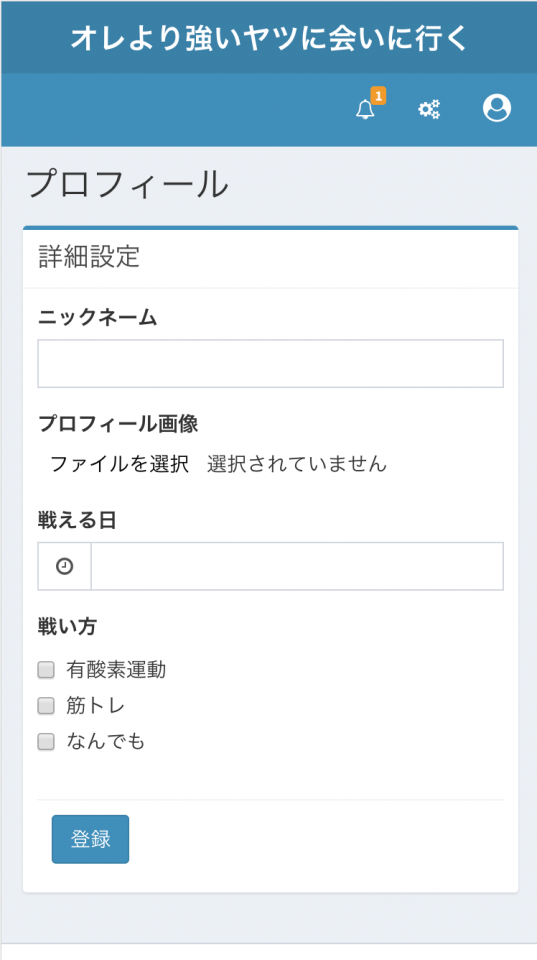The height and width of the screenshot is (960, 537).
Task: Open the user account avatar icon
Action: 497,109
